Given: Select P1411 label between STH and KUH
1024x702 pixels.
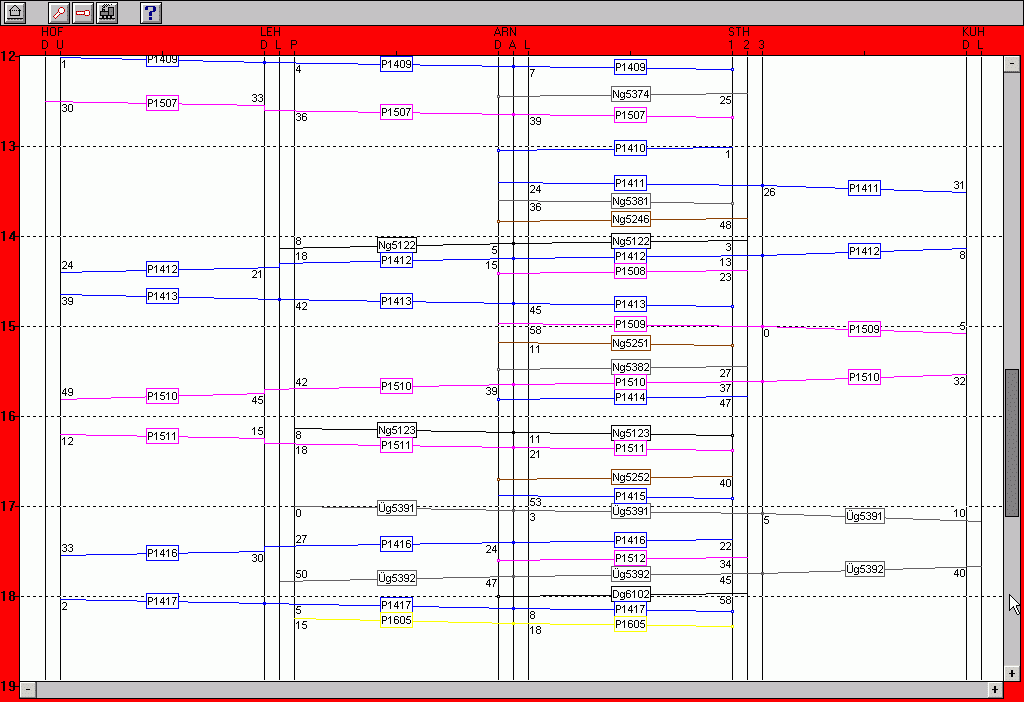Looking at the screenshot, I should point(864,188).
